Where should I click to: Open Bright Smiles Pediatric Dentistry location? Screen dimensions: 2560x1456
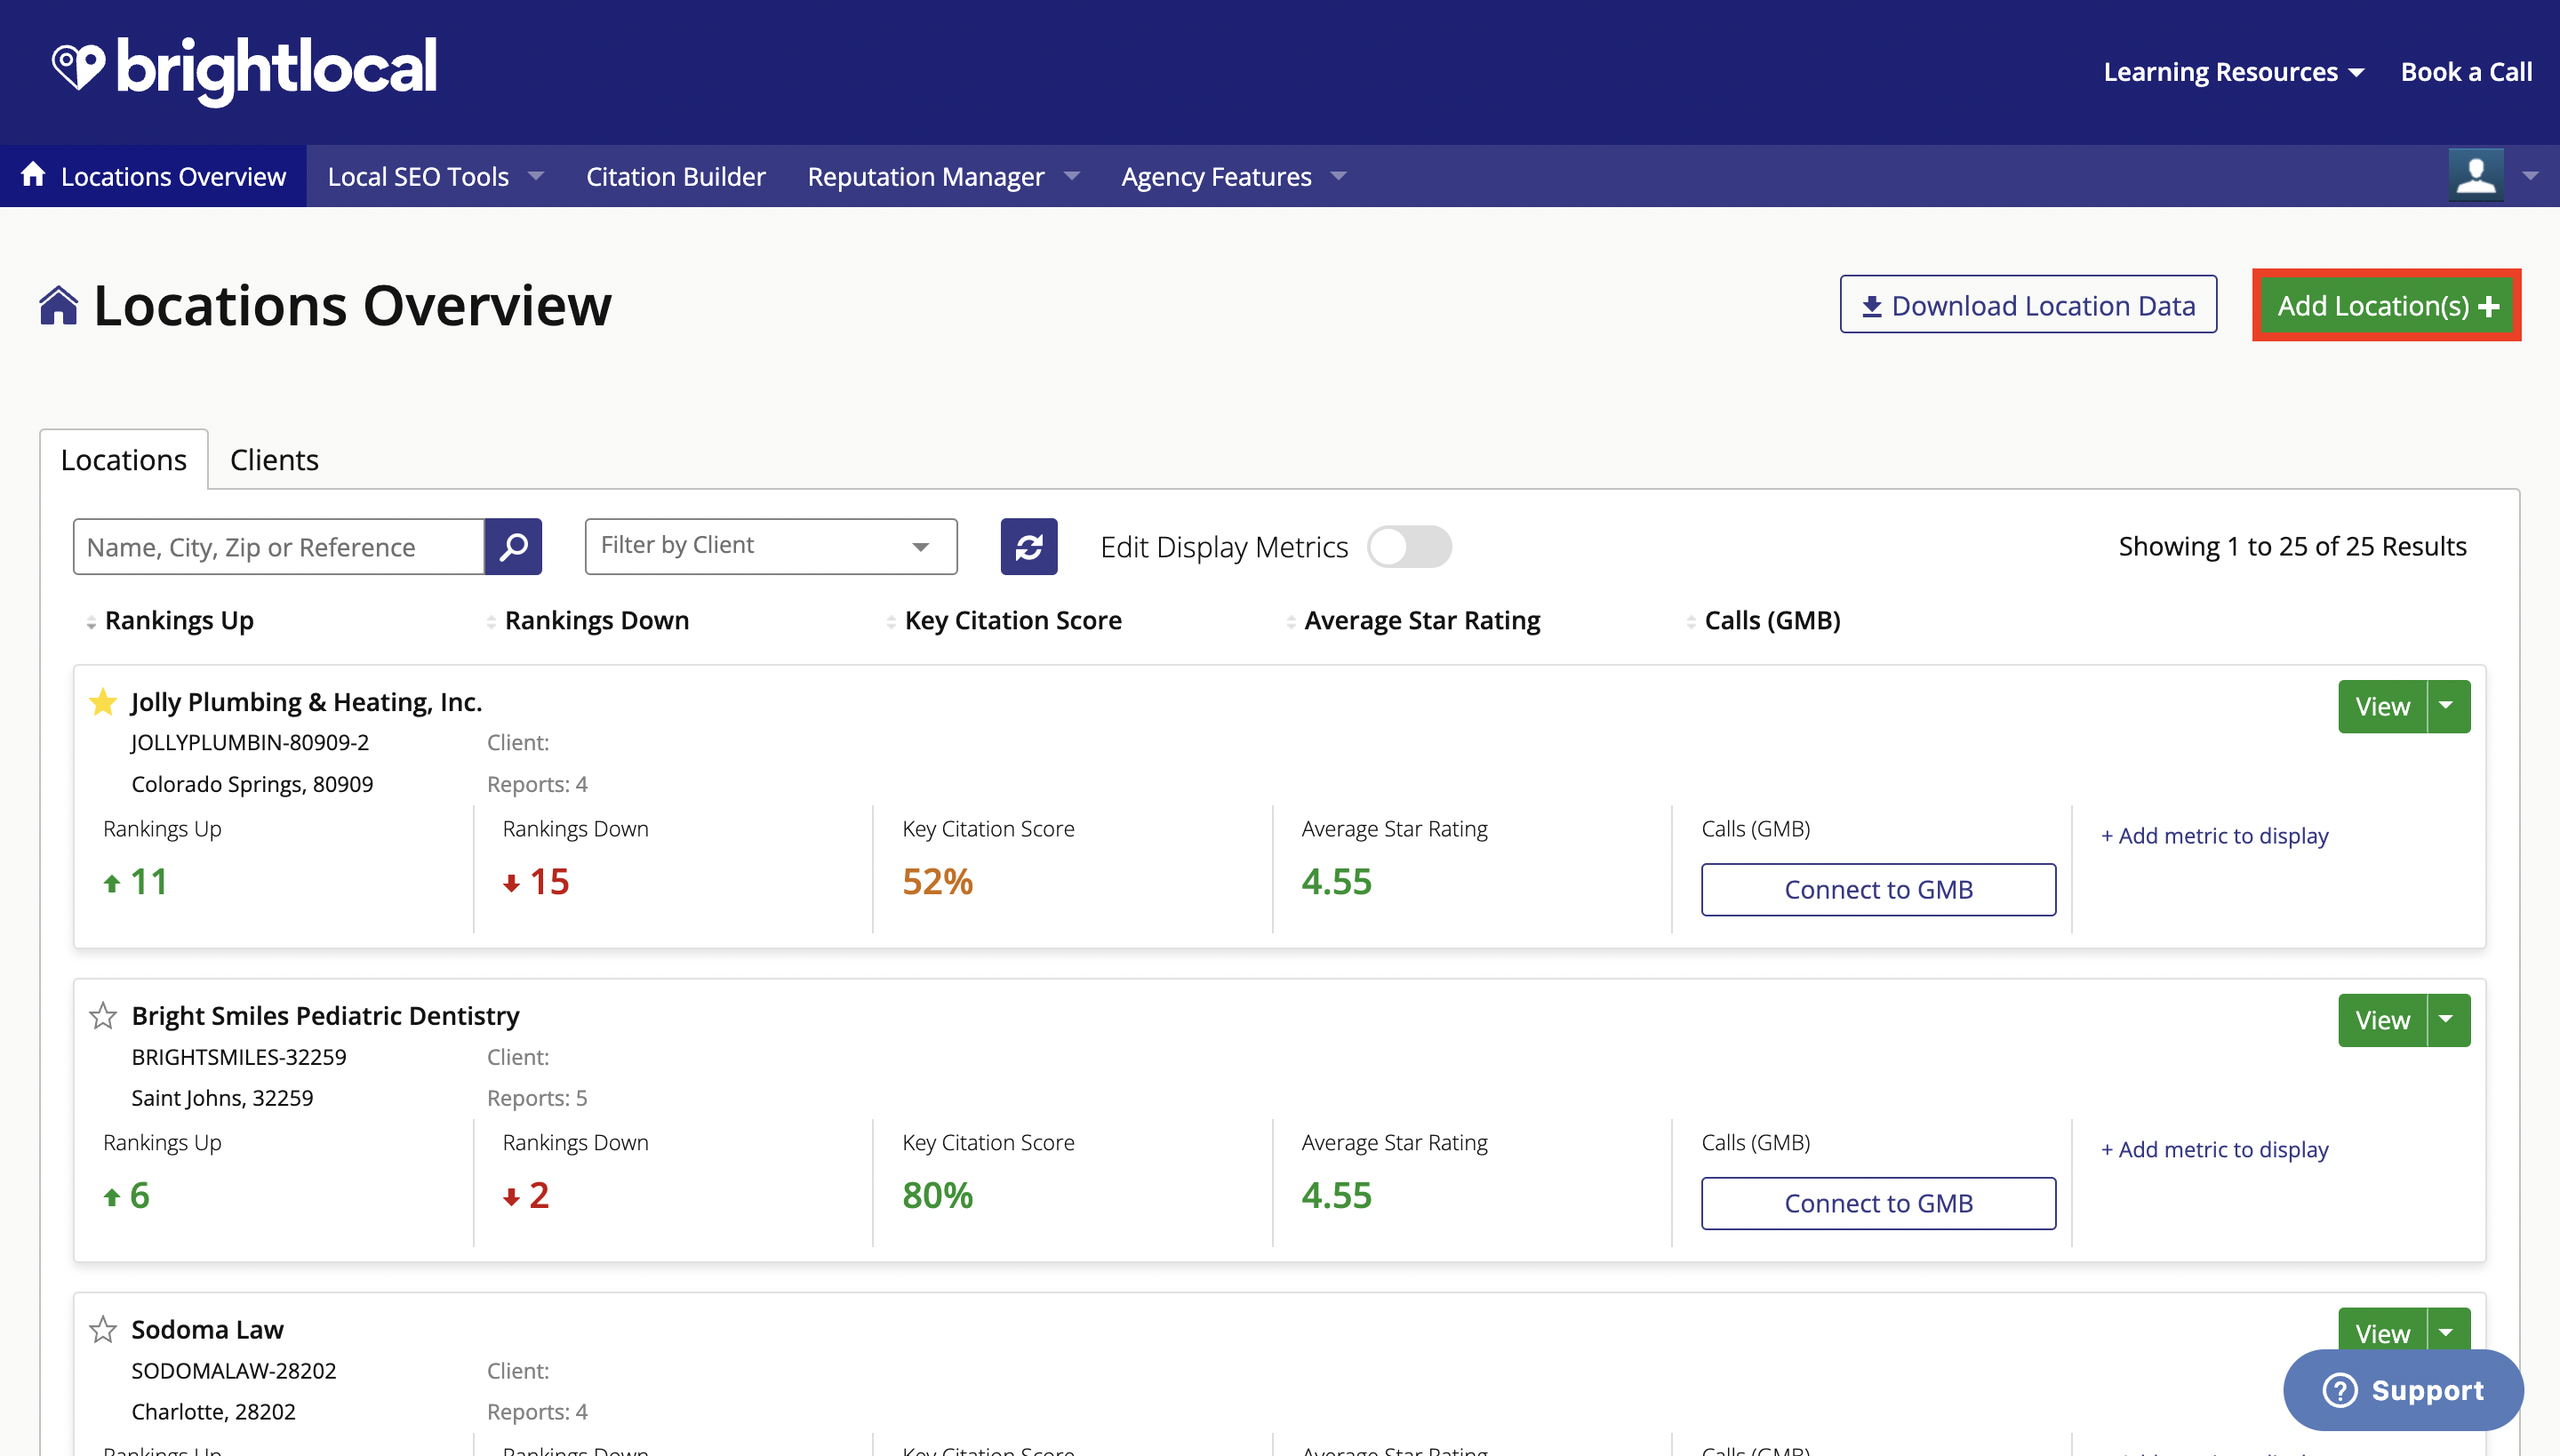325,1016
